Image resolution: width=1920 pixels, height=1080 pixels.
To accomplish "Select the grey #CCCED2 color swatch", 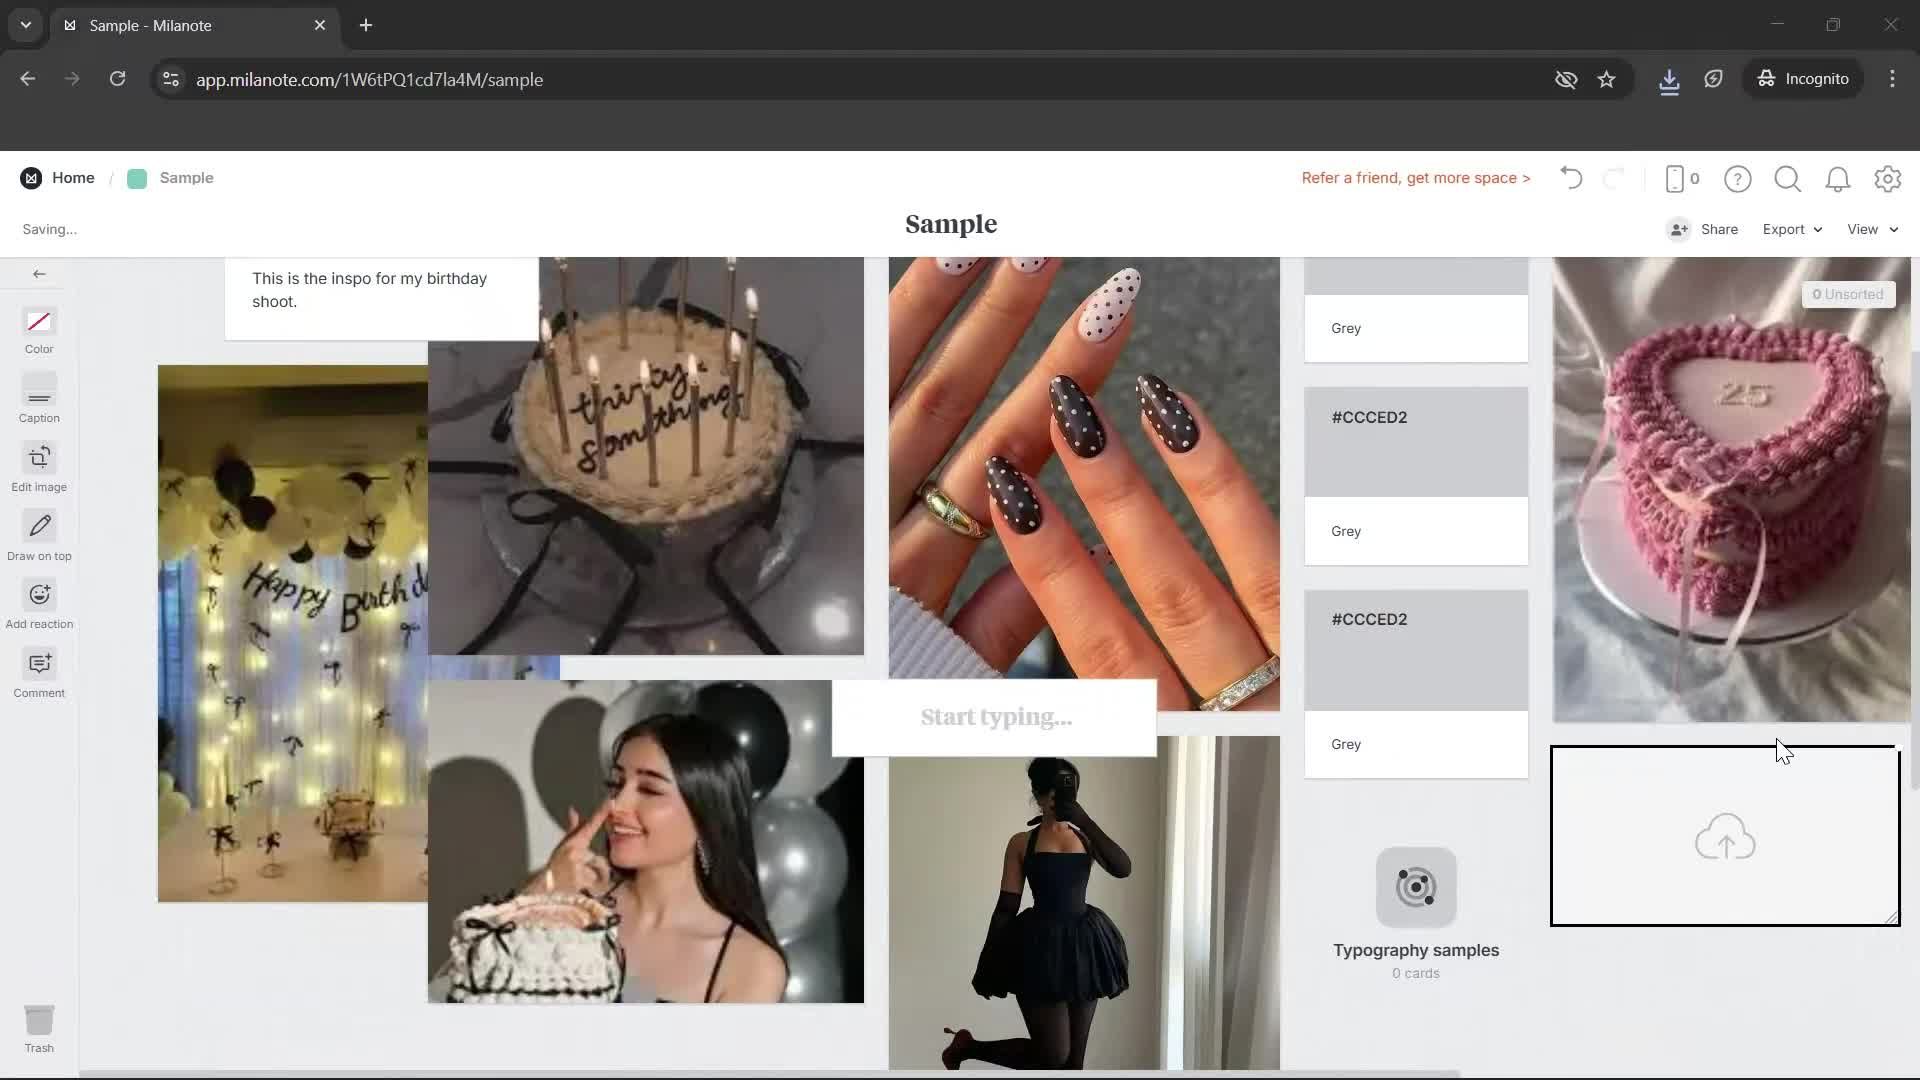I will click(1415, 441).
